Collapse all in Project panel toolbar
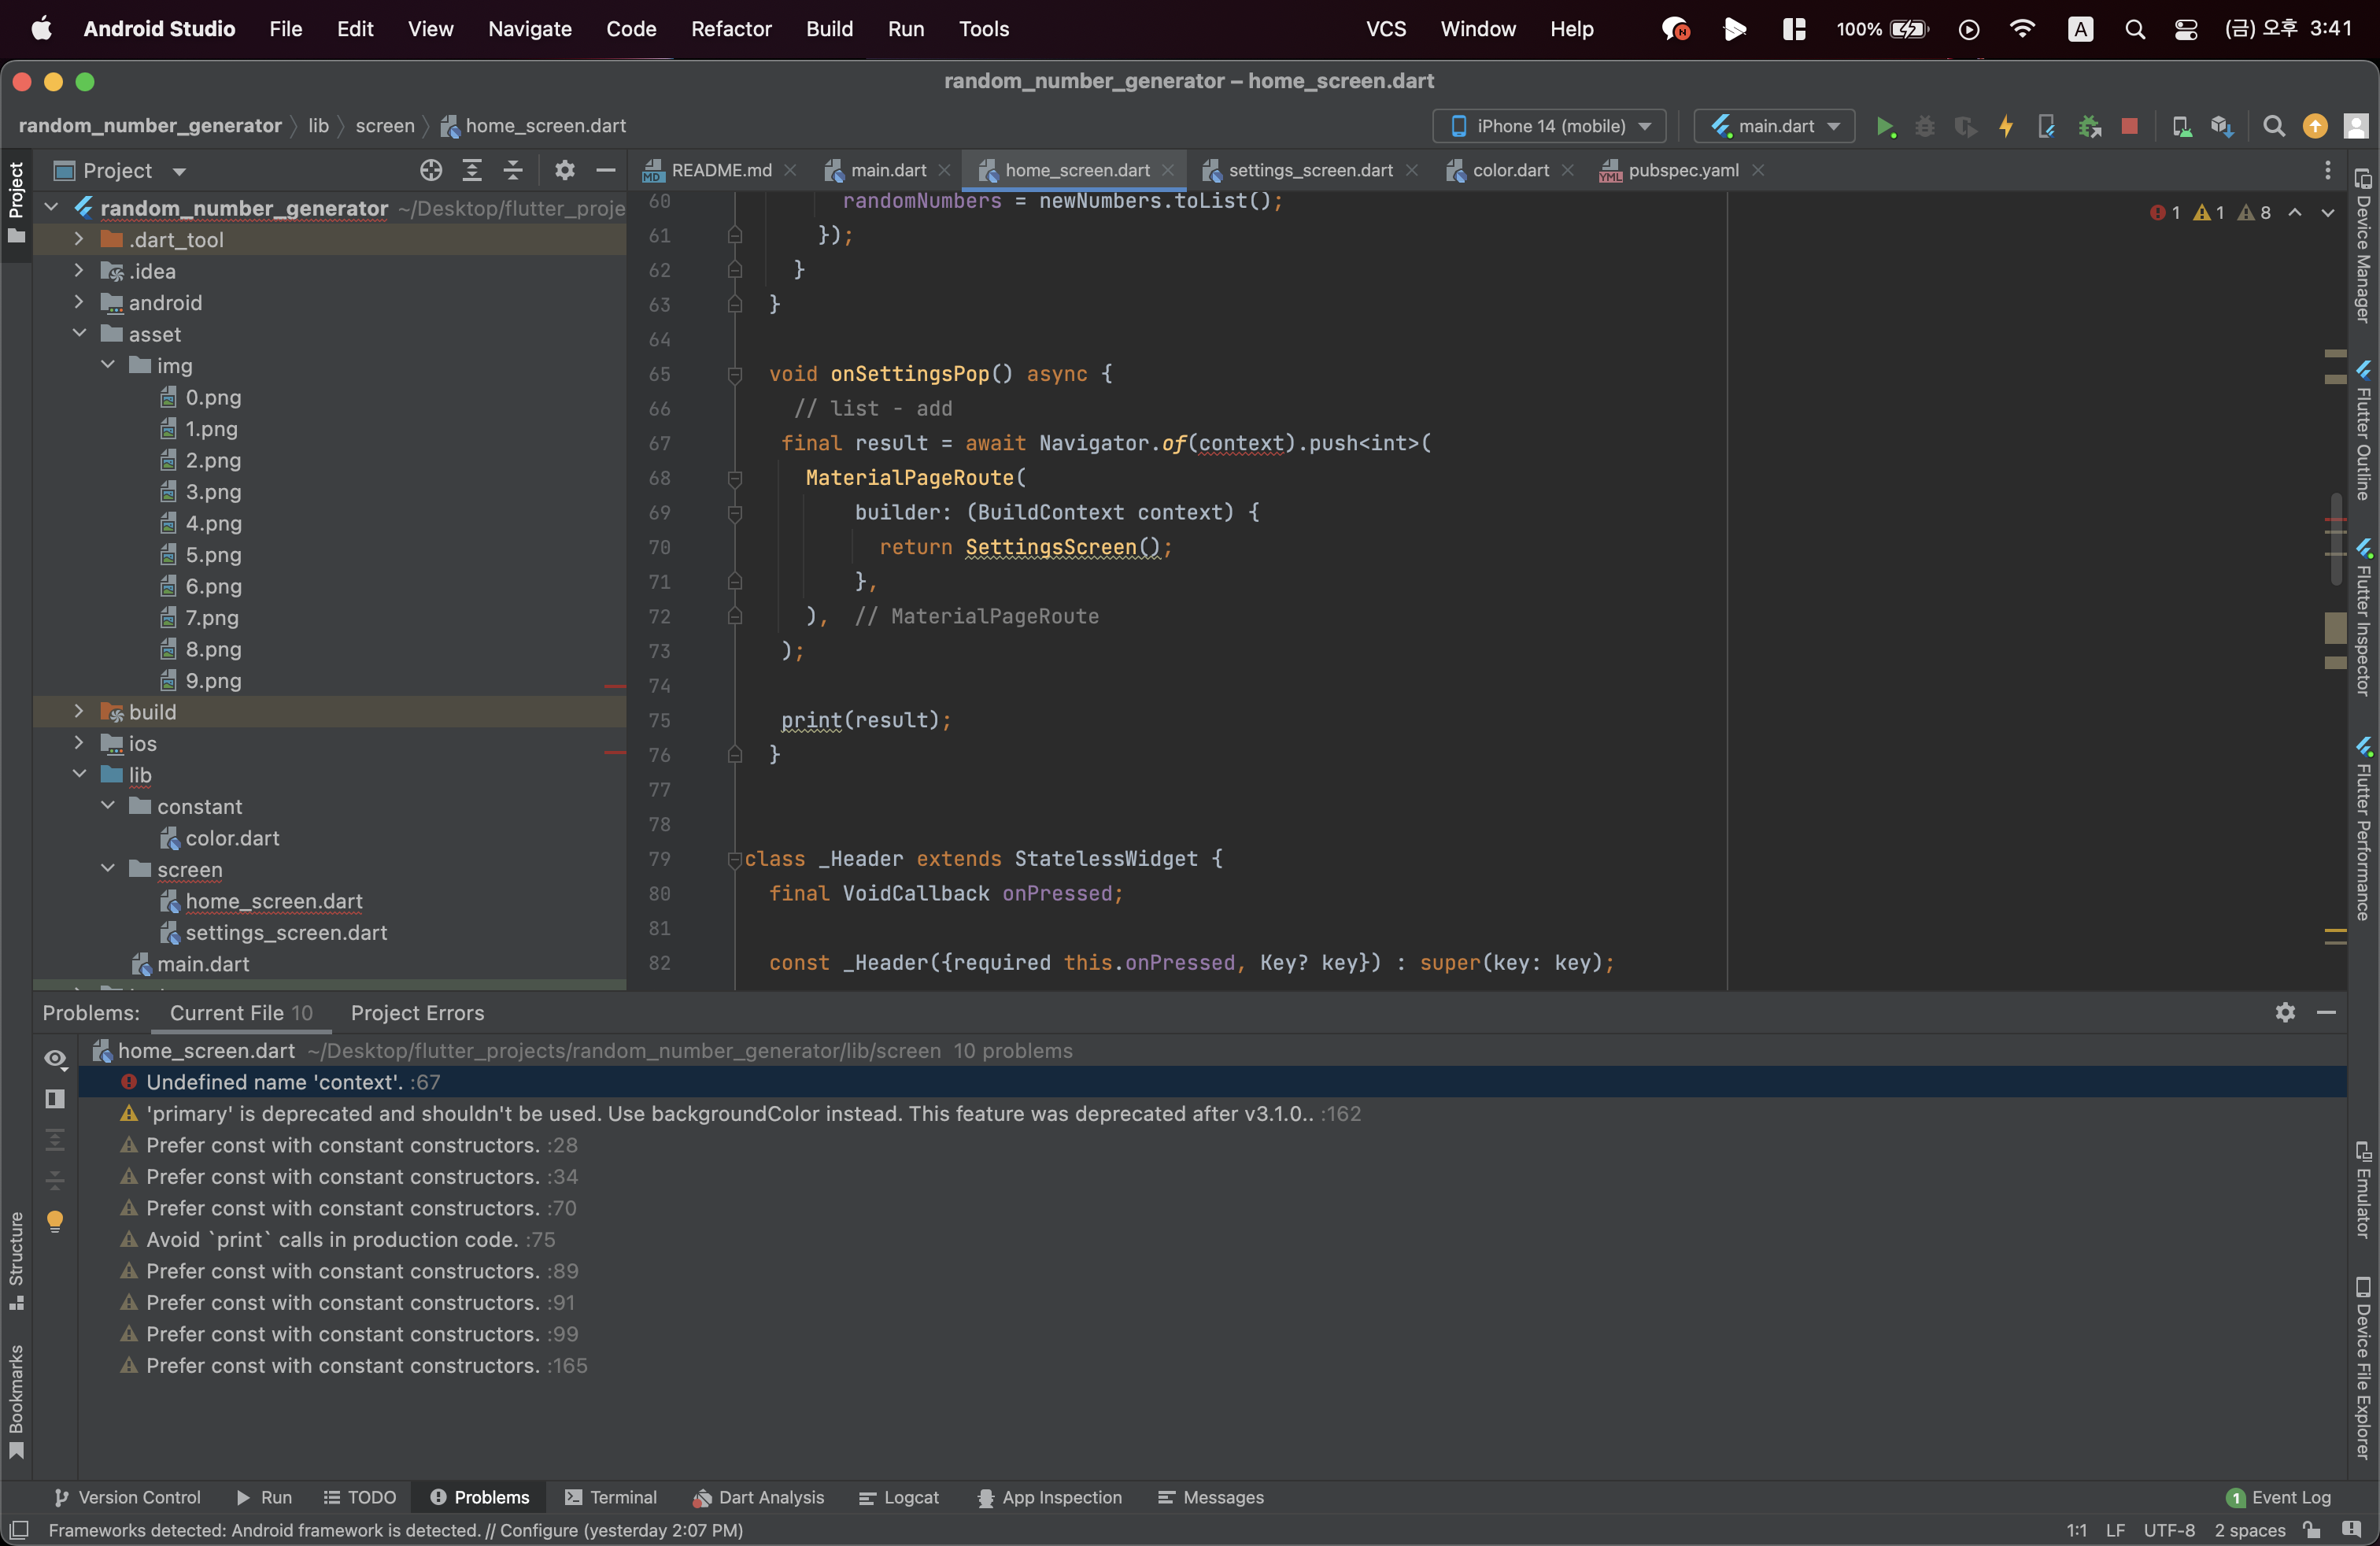The image size is (2380, 1546). pyautogui.click(x=513, y=170)
